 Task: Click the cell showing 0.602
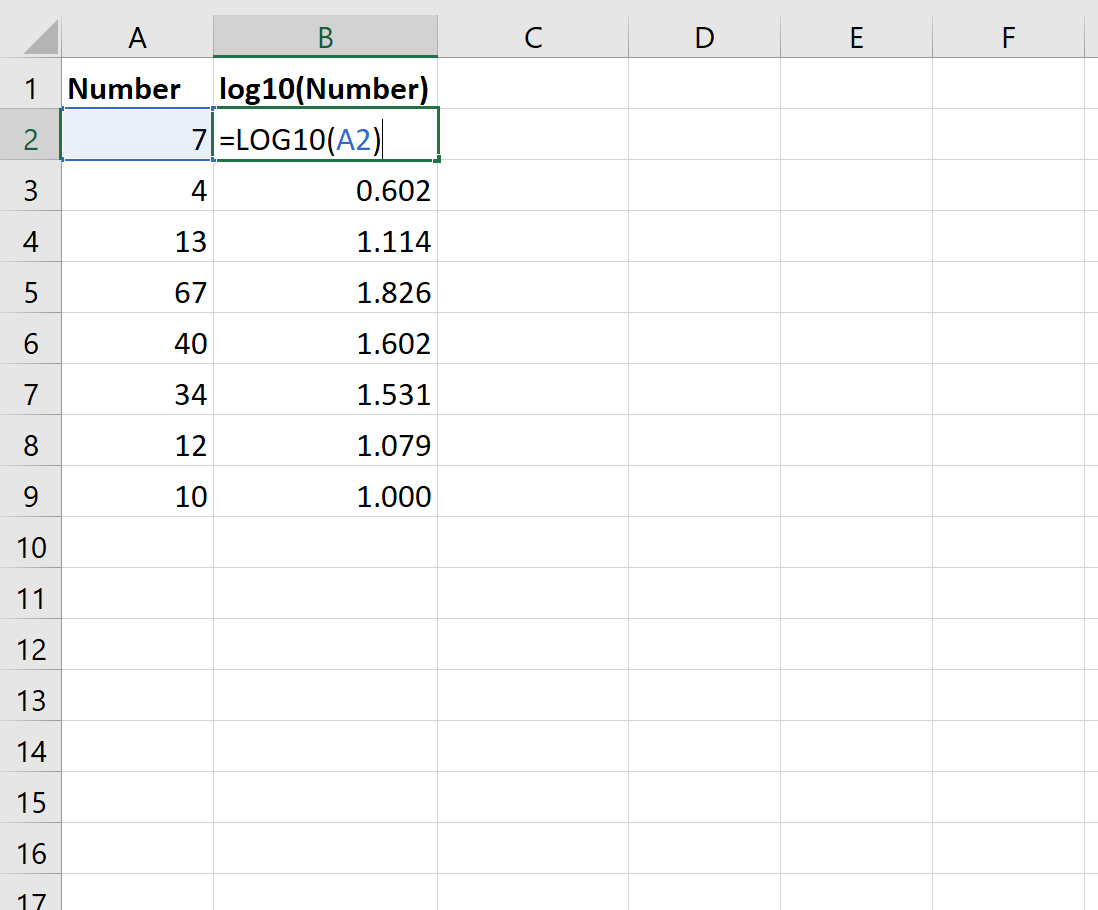click(327, 190)
